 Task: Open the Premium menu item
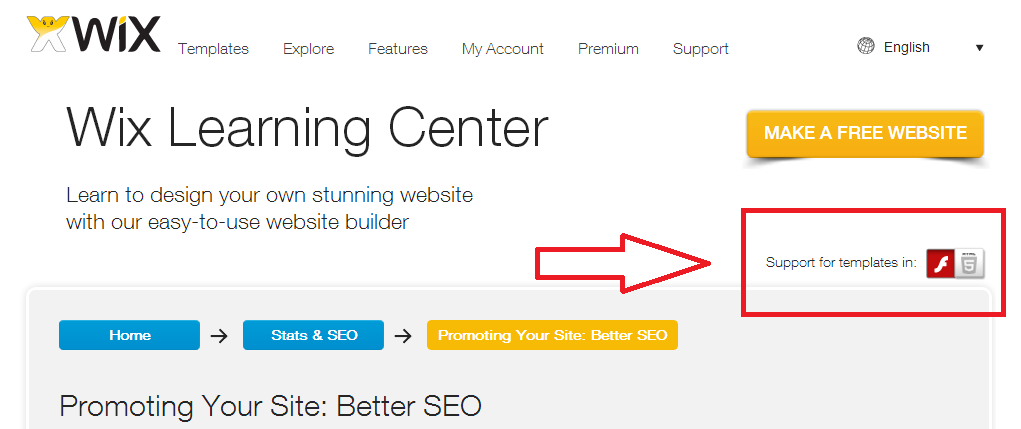pos(608,49)
